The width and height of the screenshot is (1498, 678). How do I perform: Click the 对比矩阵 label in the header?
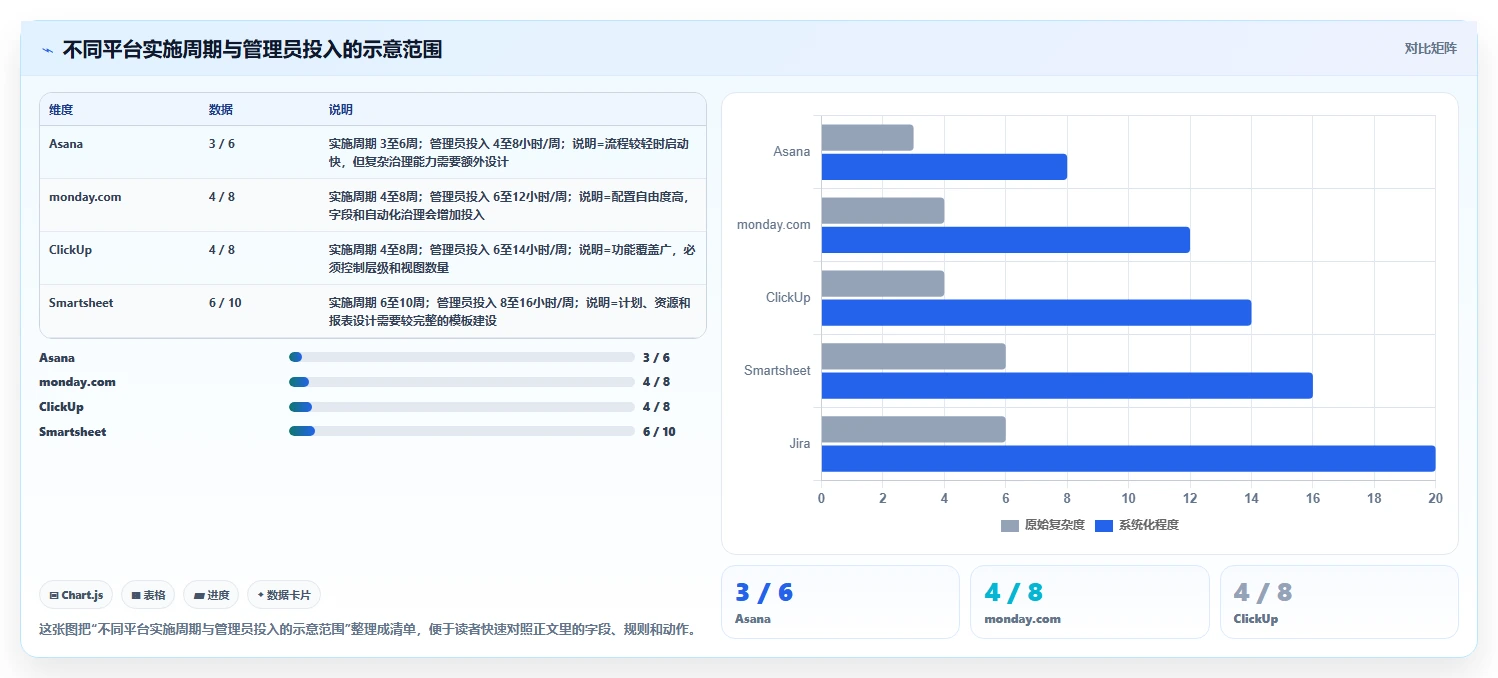click(x=1430, y=48)
